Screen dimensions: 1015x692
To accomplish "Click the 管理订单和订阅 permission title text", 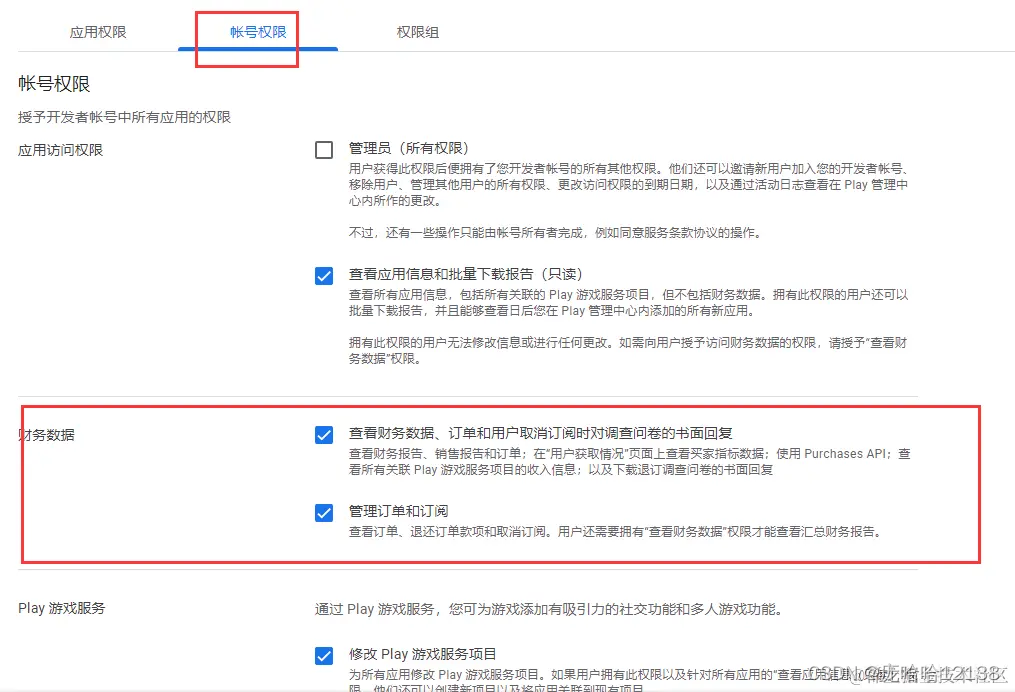I will [x=397, y=512].
